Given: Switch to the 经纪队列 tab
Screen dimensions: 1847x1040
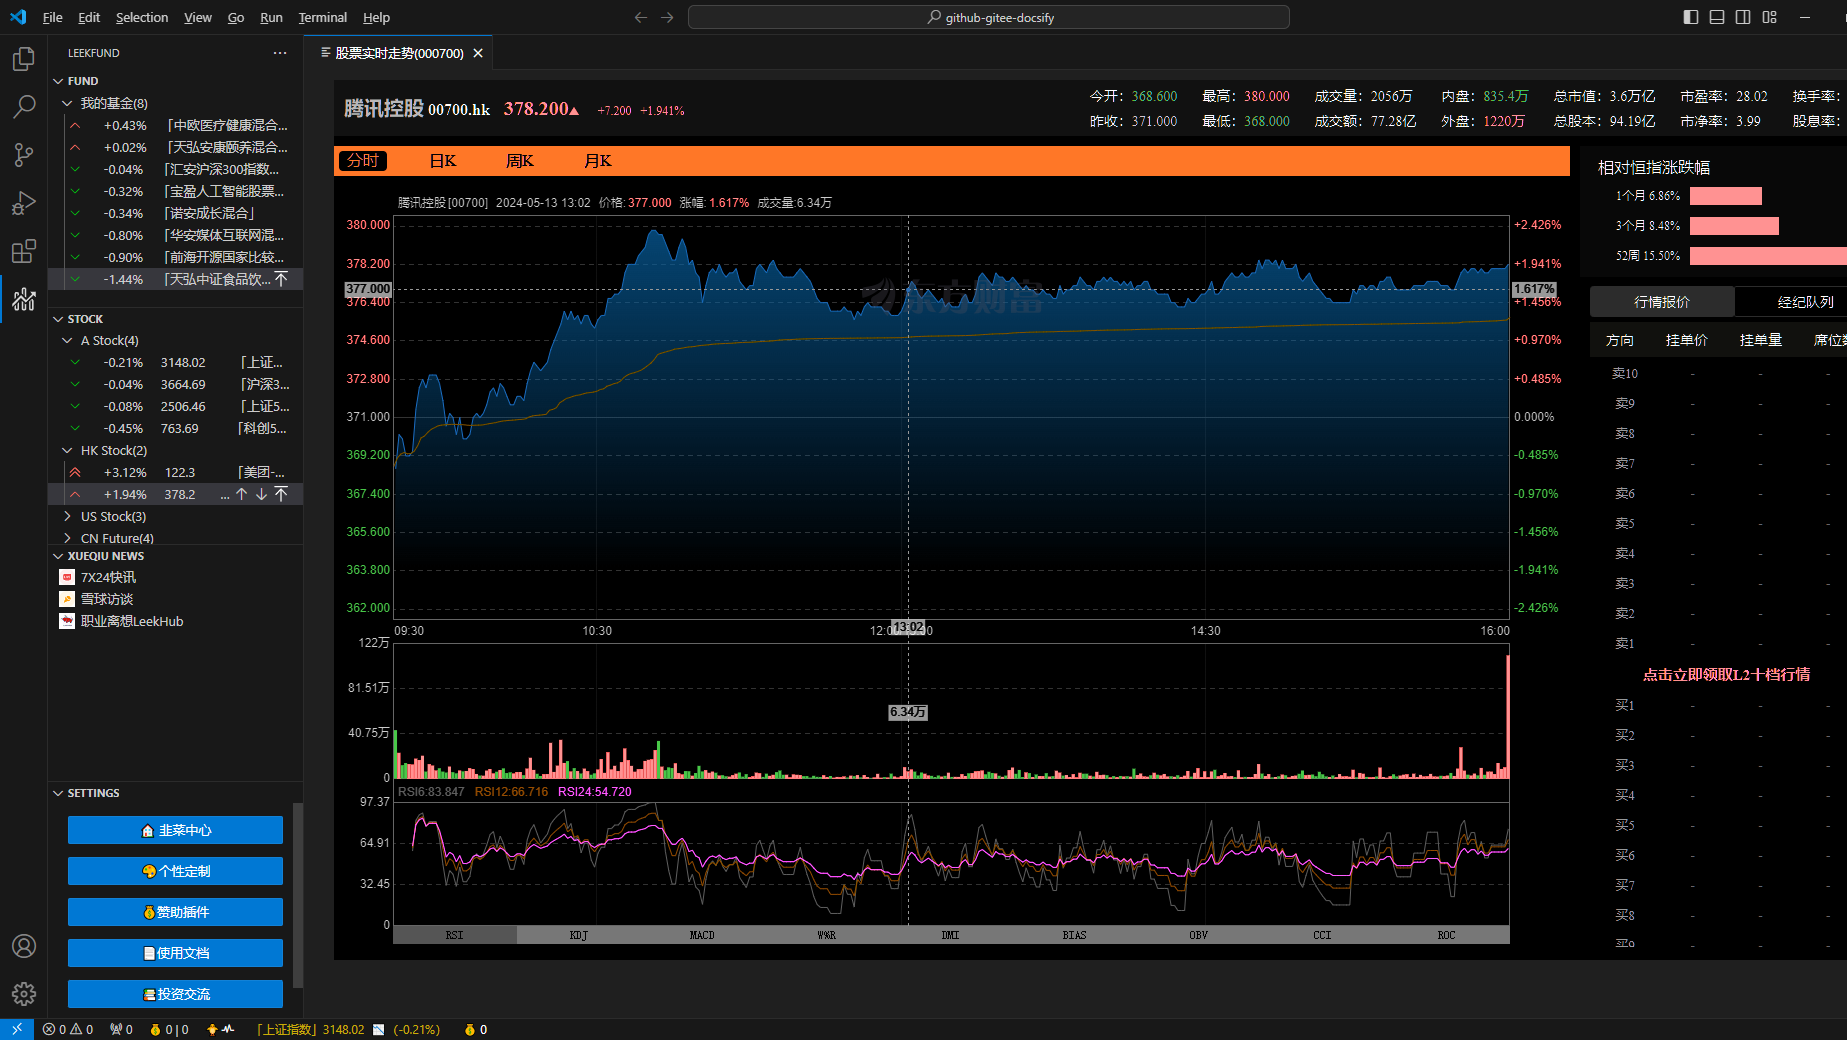Looking at the screenshot, I should pos(1805,302).
